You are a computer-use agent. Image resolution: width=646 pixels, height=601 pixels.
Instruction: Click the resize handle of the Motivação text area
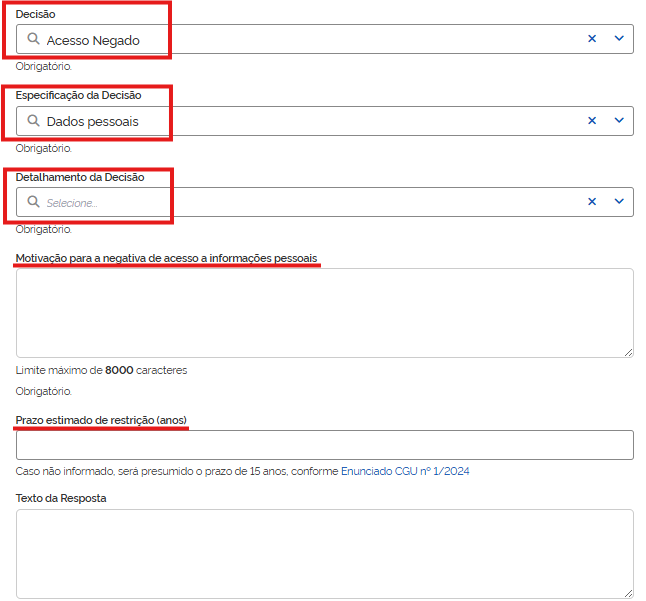pos(628,352)
